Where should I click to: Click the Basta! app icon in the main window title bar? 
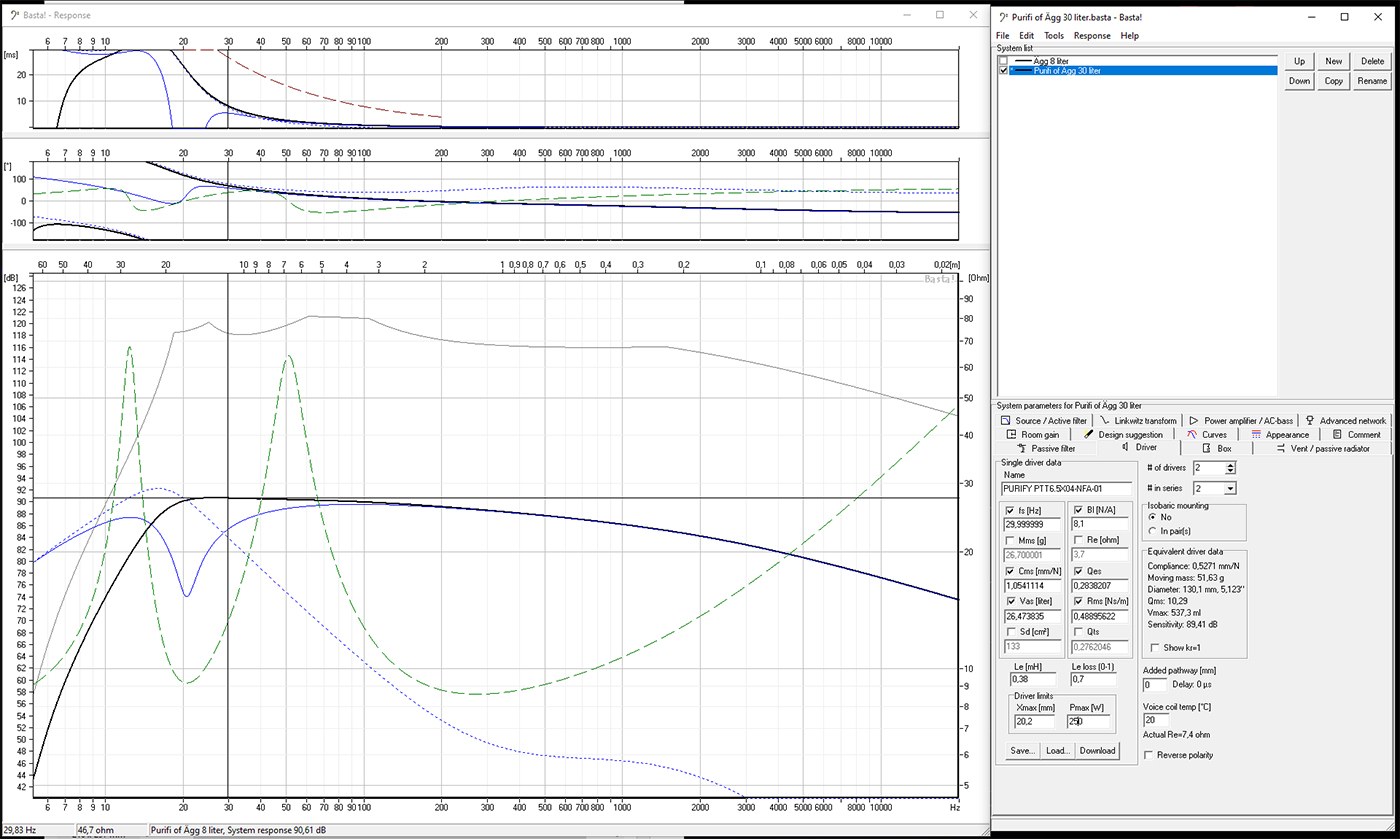1005,16
